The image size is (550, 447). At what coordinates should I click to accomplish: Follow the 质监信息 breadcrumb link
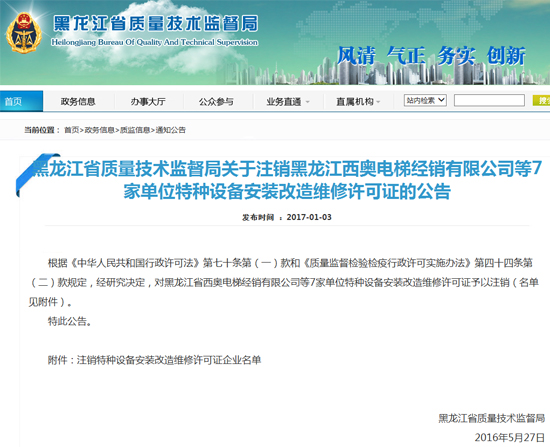pyautogui.click(x=135, y=130)
